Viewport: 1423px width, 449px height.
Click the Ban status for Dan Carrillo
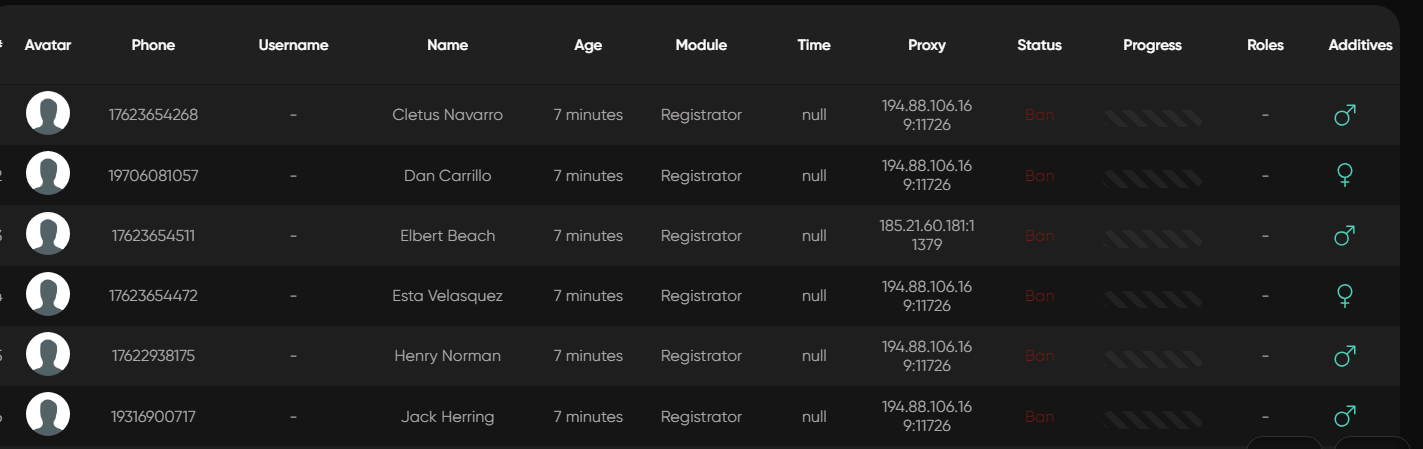[1039, 176]
